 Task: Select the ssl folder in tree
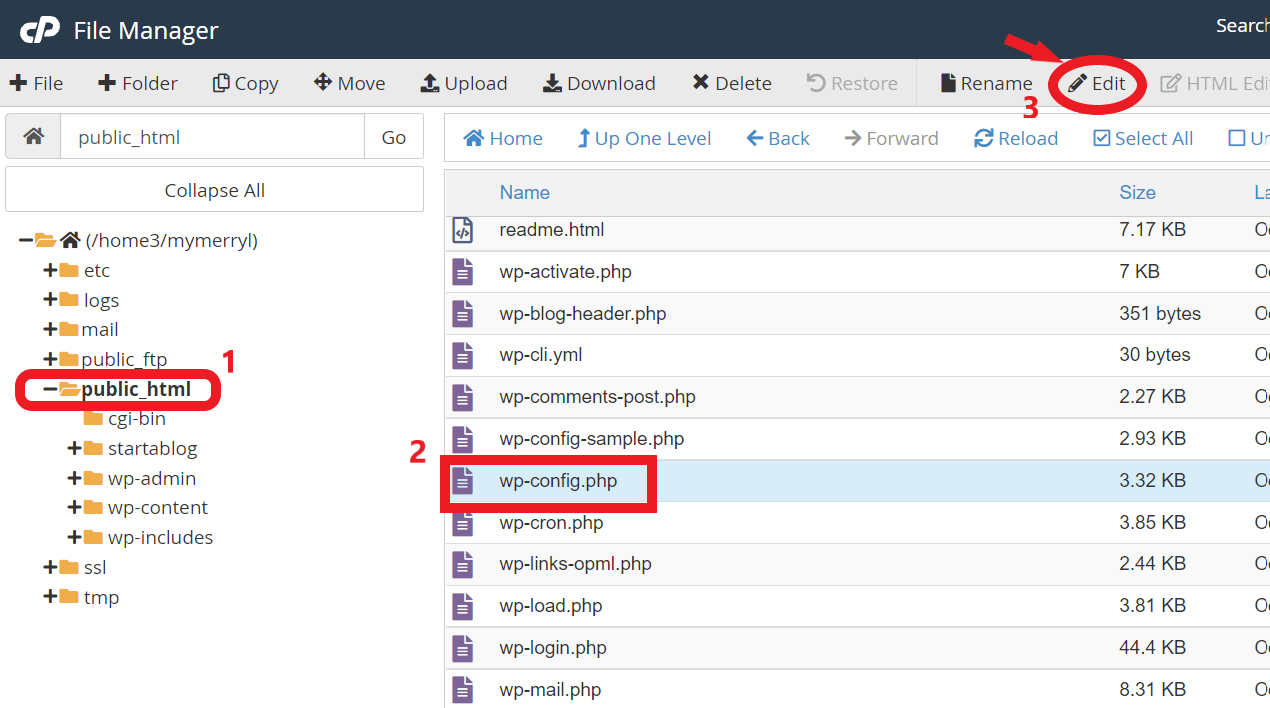point(94,567)
